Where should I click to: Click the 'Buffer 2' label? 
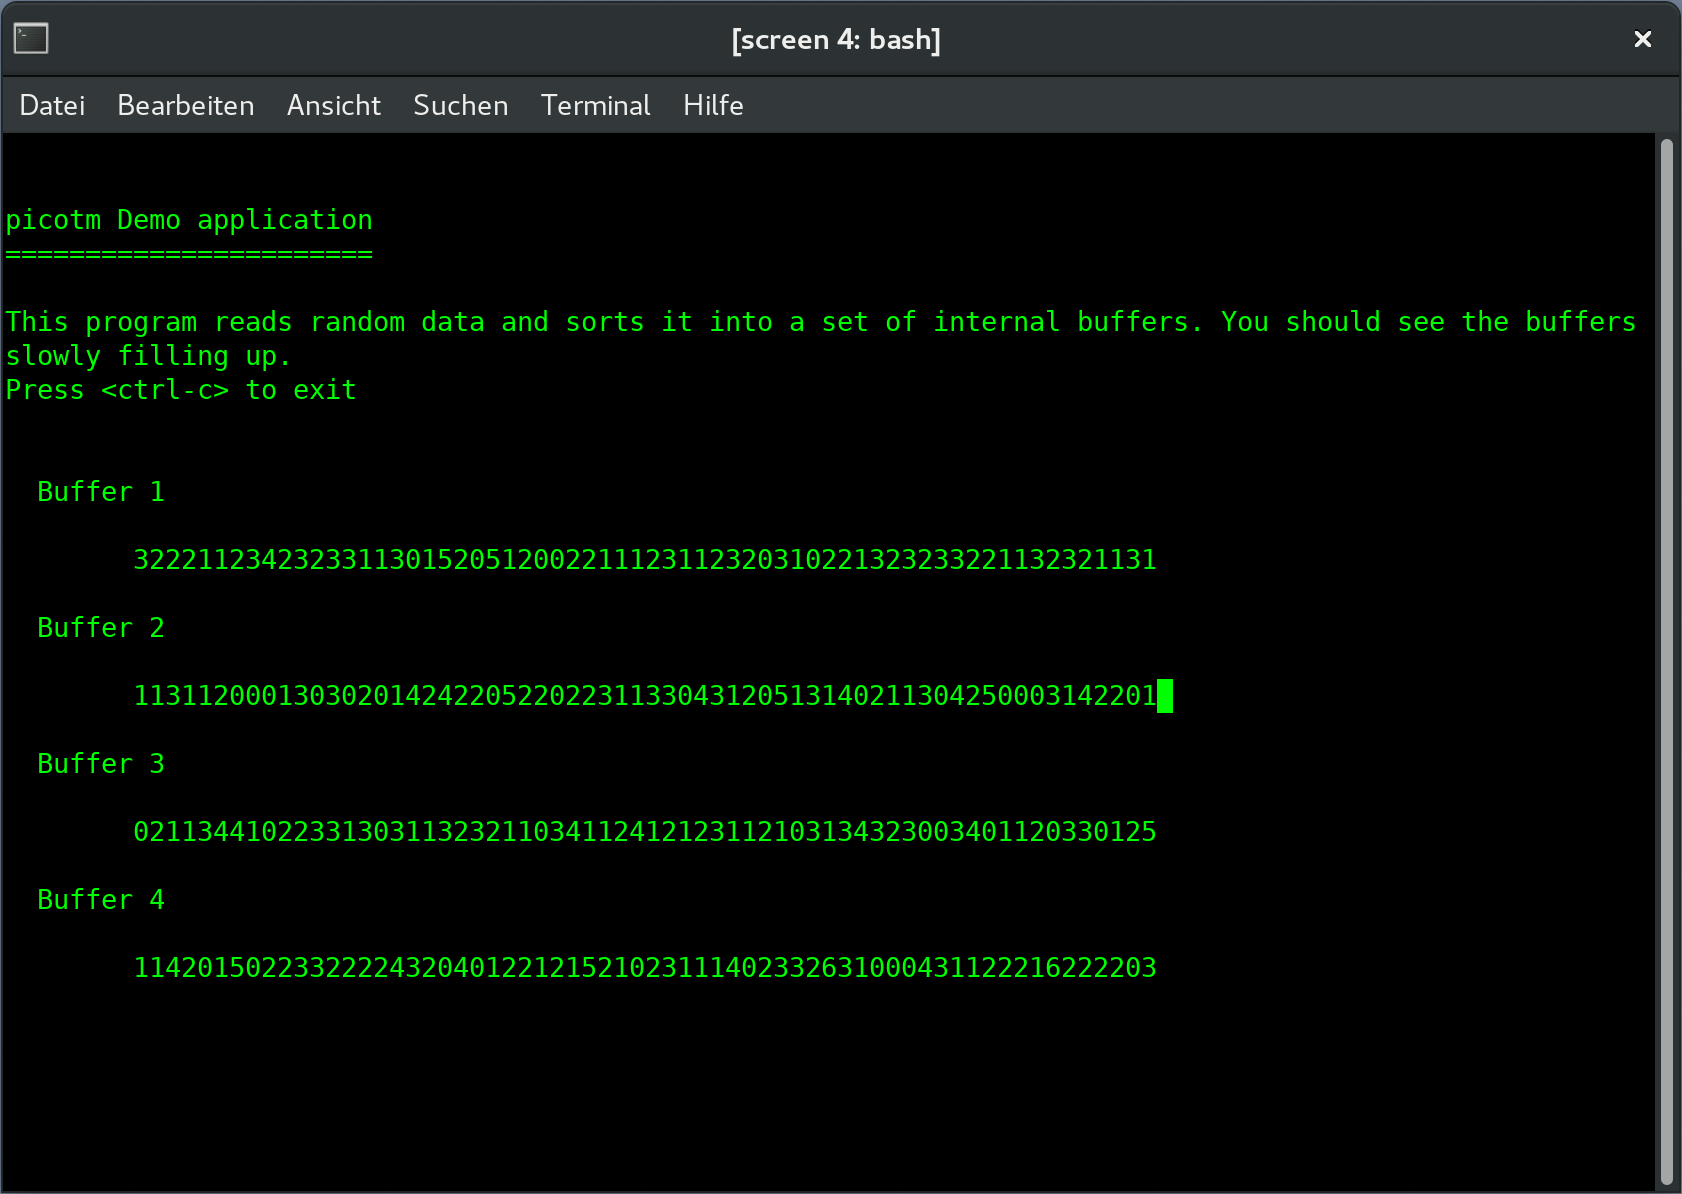click(101, 628)
